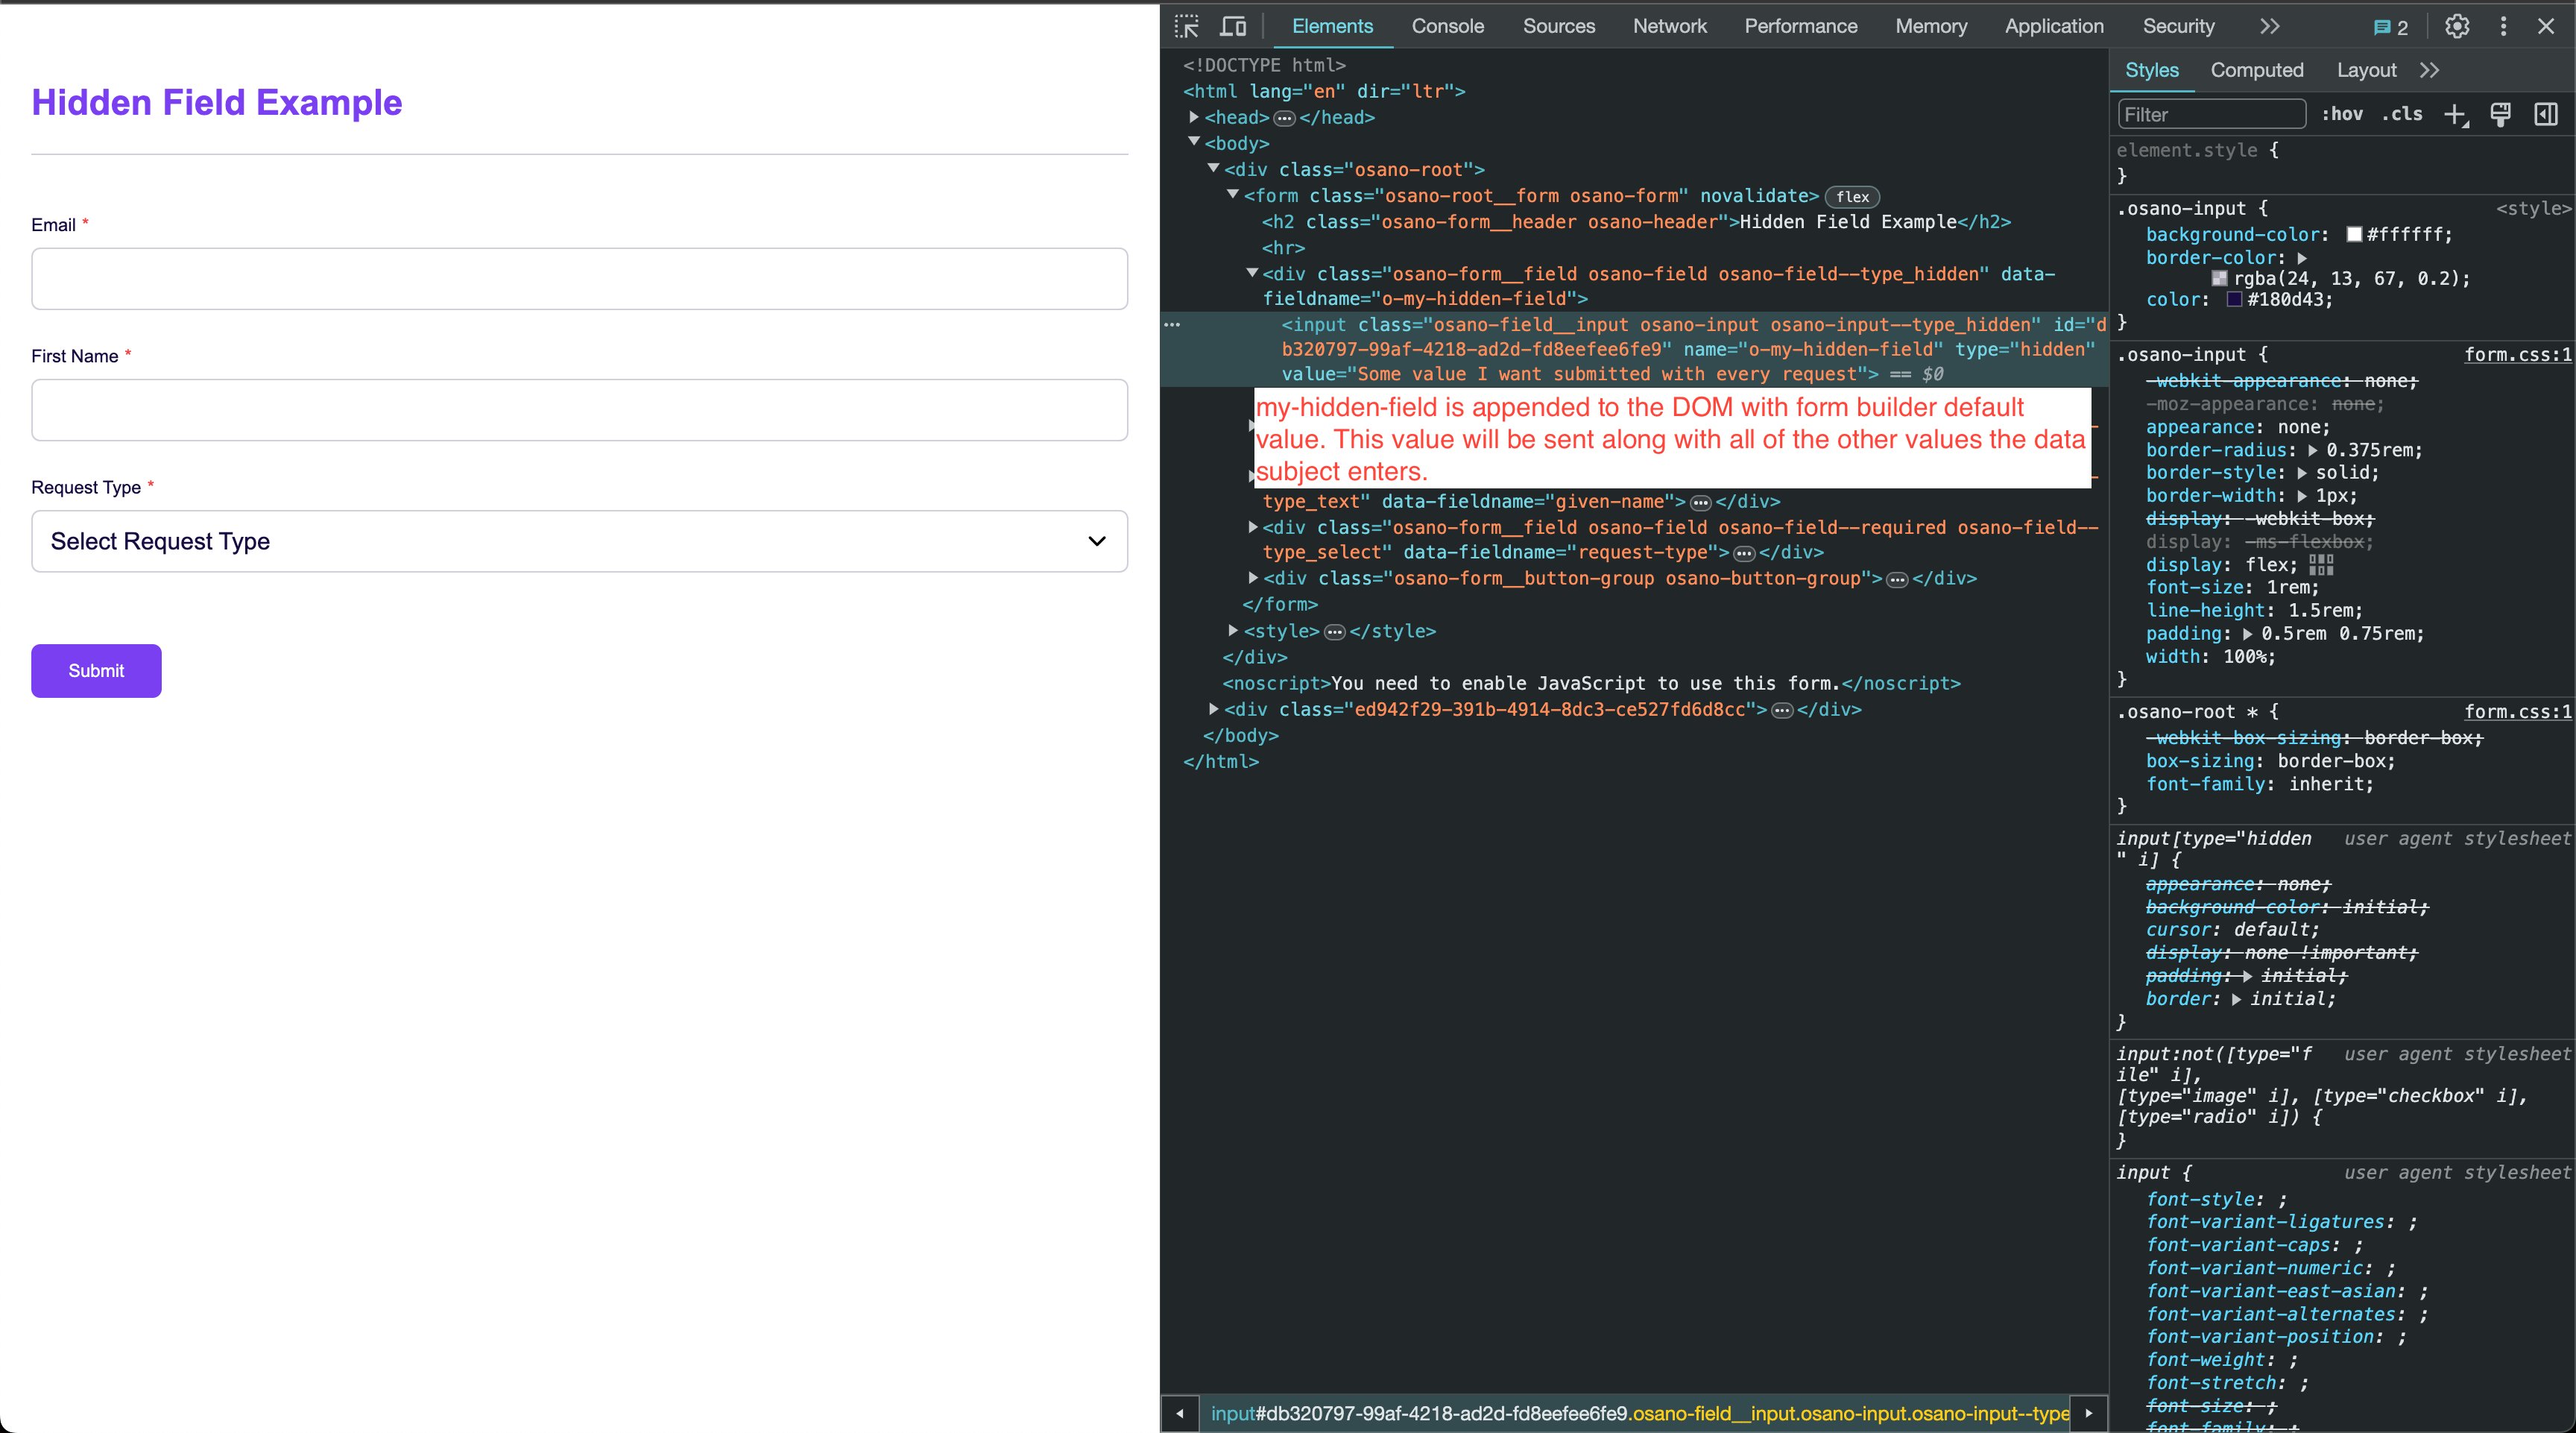Collapse the osano-root div node
The image size is (2576, 1433).
1213,169
